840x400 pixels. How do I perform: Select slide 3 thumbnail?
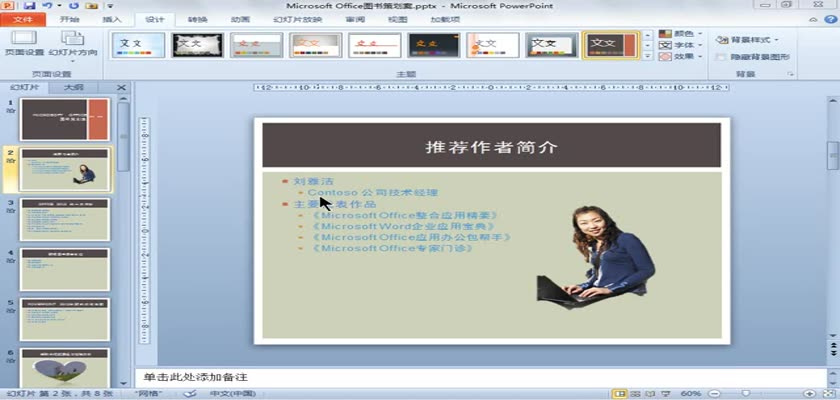[x=64, y=219]
